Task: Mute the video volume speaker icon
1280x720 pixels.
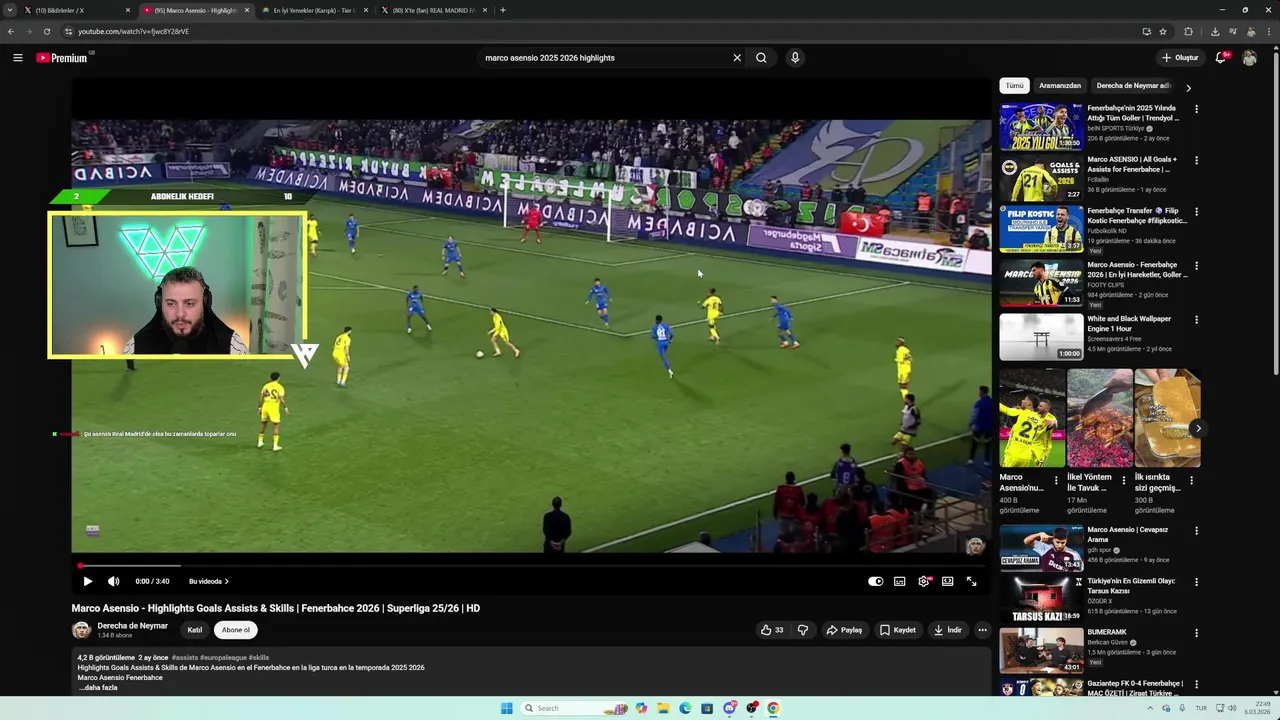Action: tap(114, 581)
